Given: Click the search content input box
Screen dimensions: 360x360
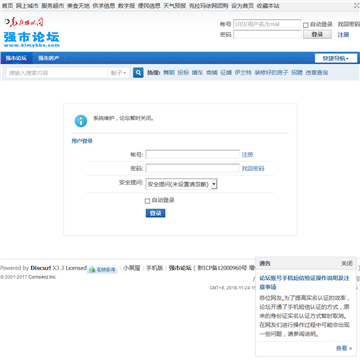Looking at the screenshot, I should click(x=57, y=73).
